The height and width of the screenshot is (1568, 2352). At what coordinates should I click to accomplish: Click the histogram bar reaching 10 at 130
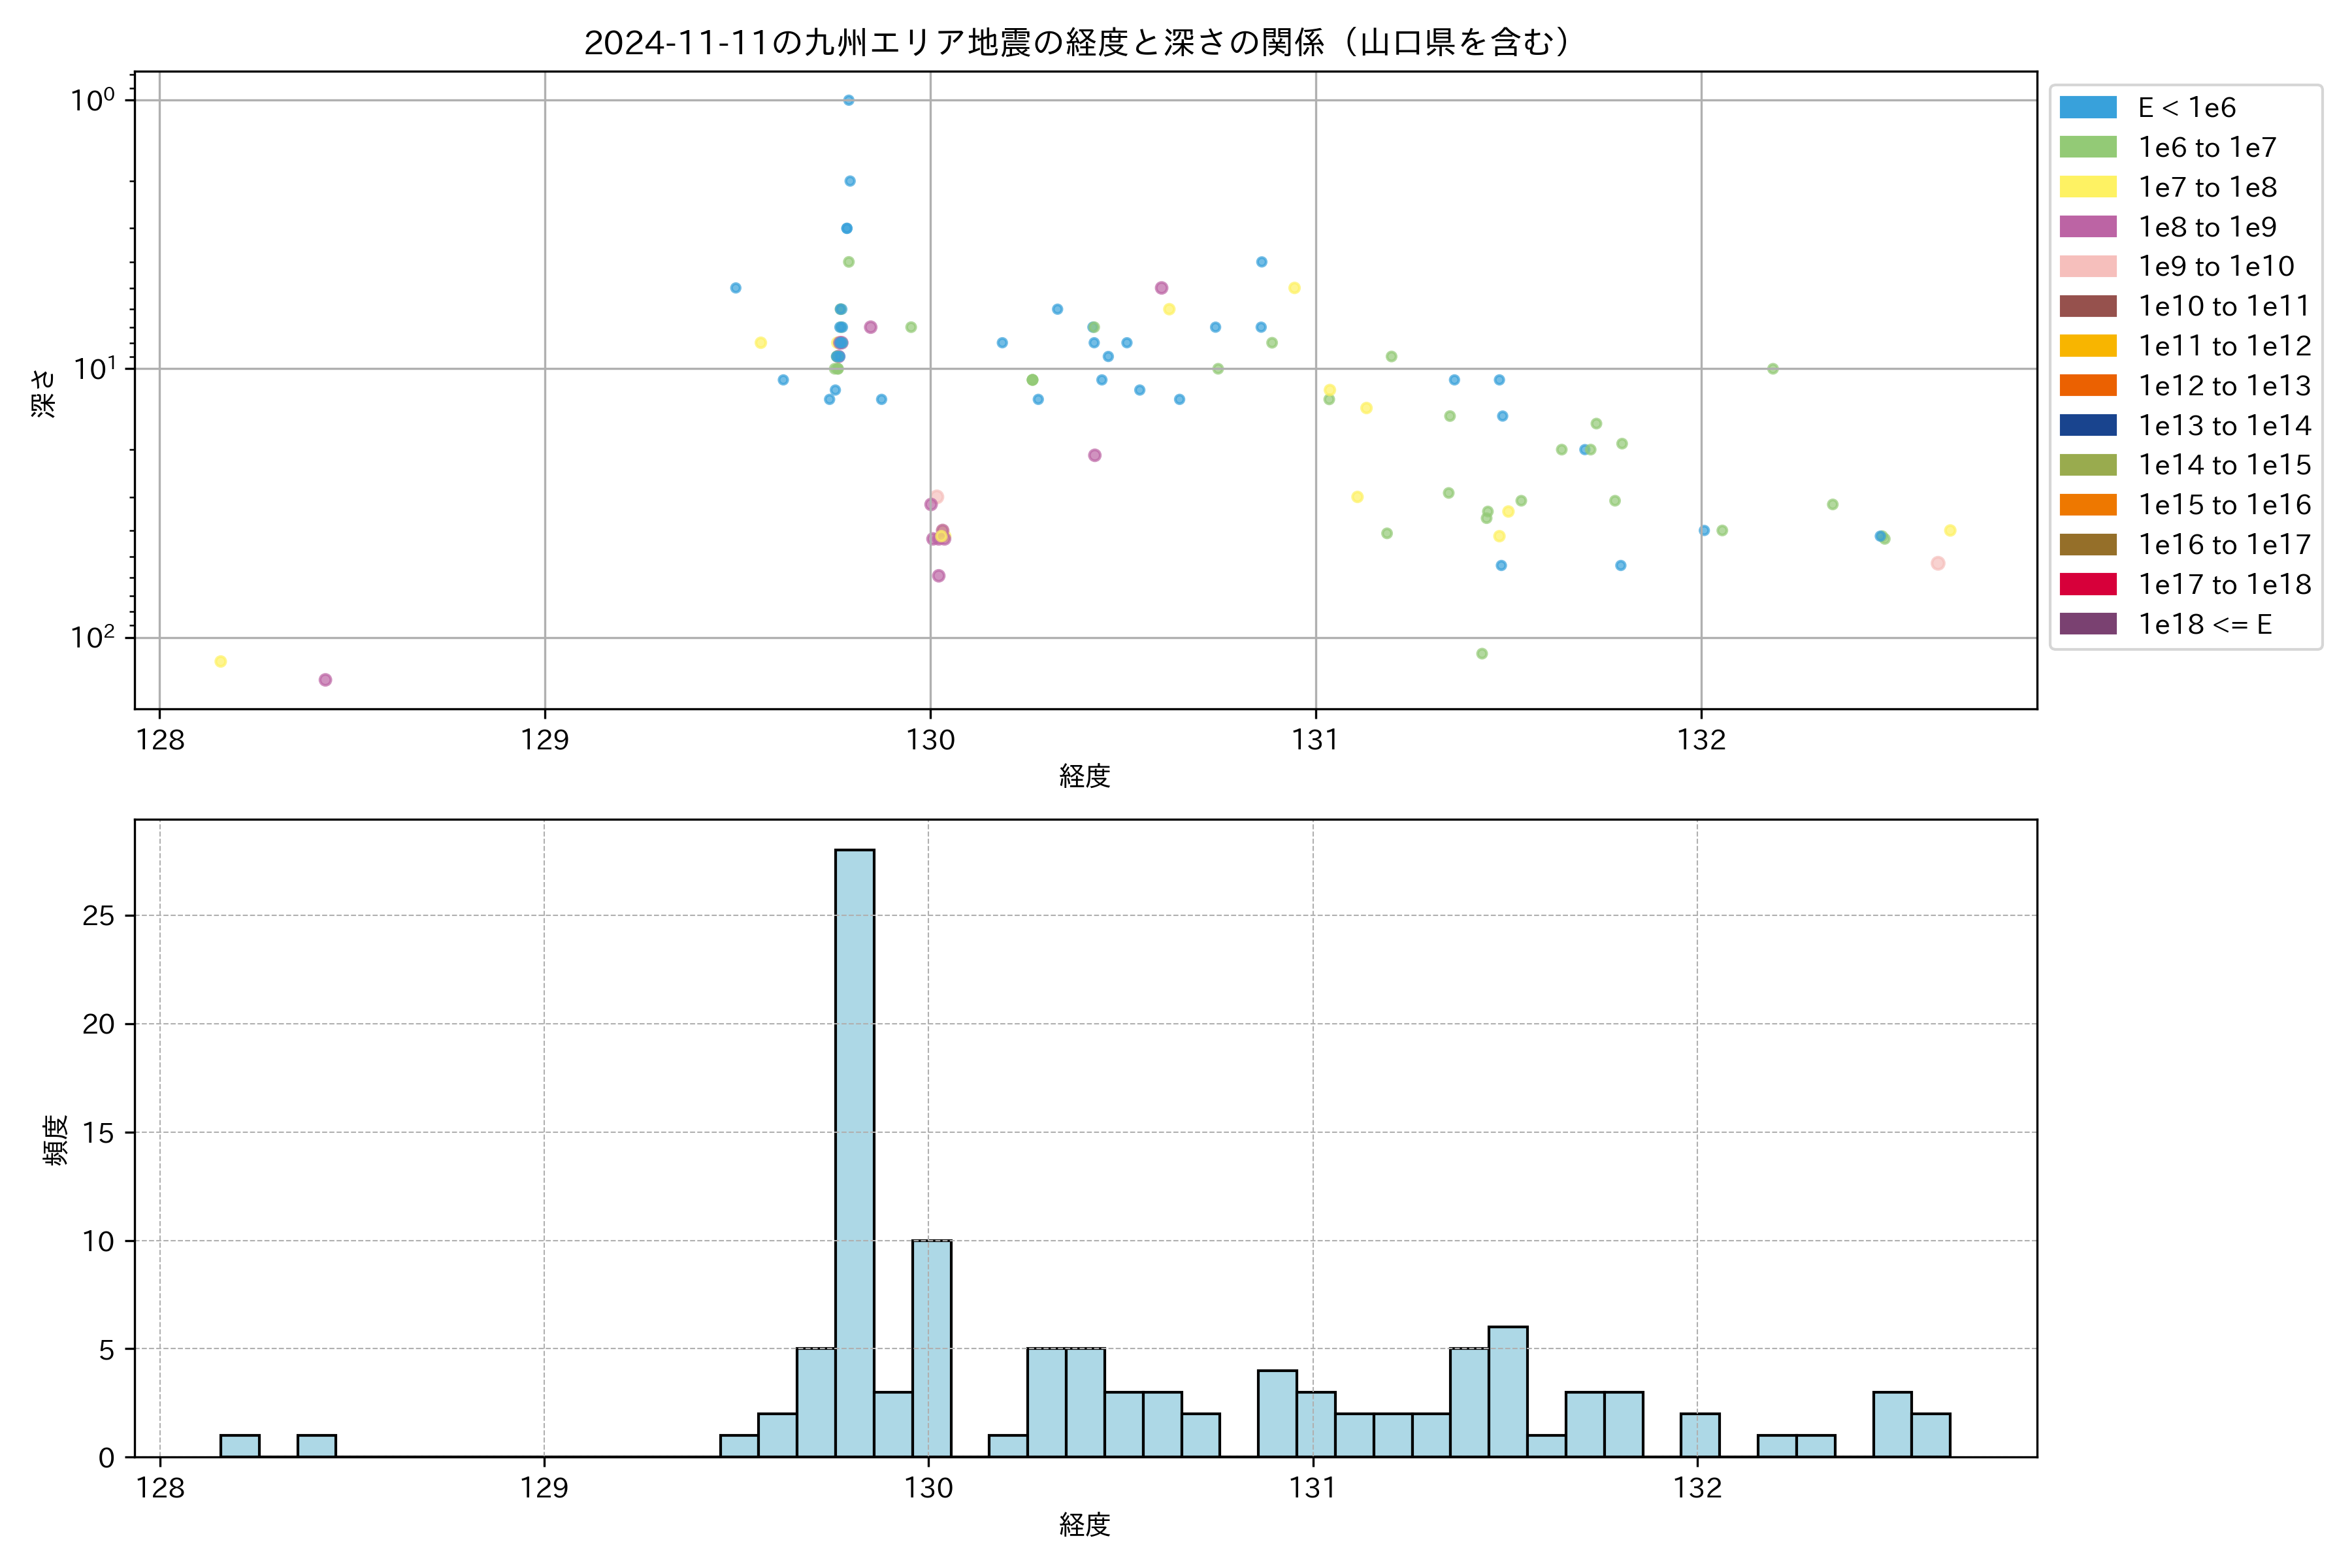[931, 1347]
